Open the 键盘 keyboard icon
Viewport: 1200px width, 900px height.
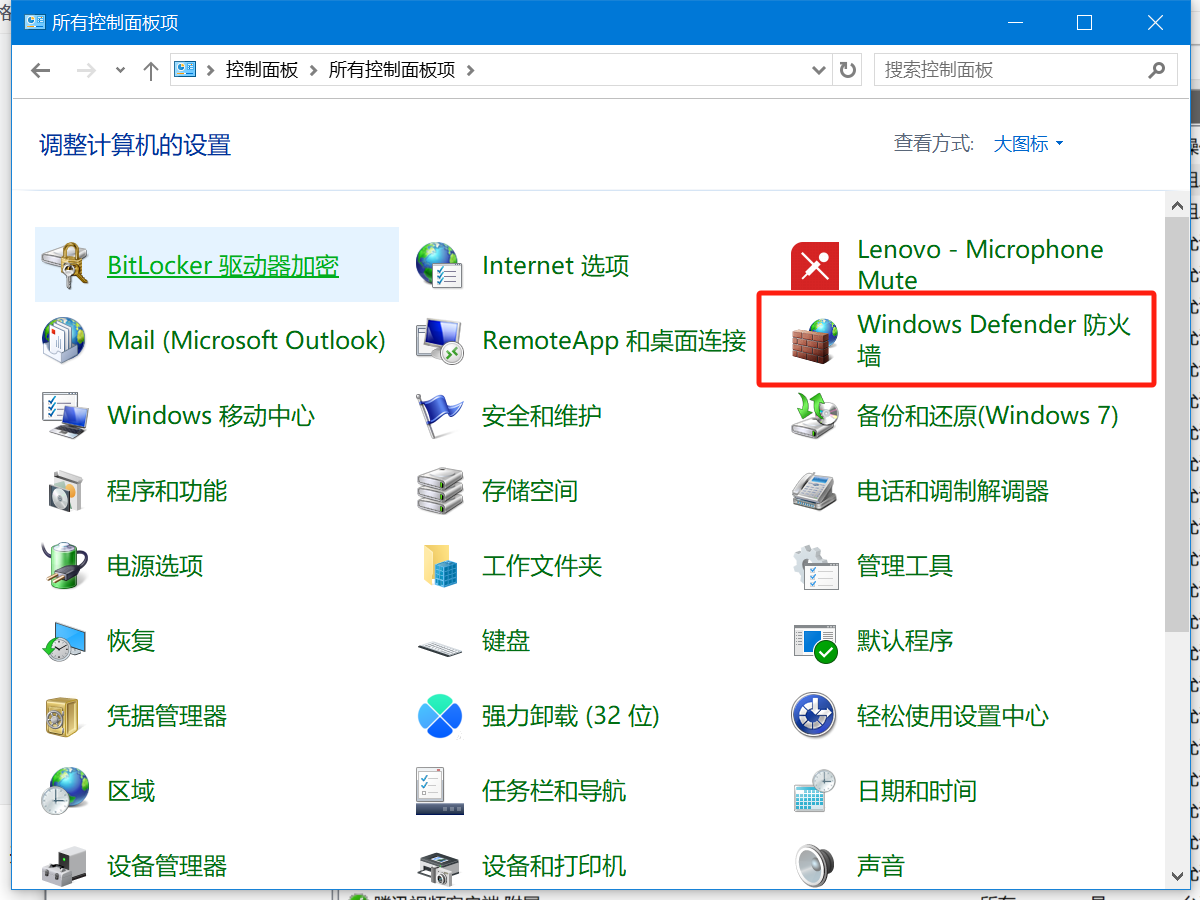click(440, 646)
